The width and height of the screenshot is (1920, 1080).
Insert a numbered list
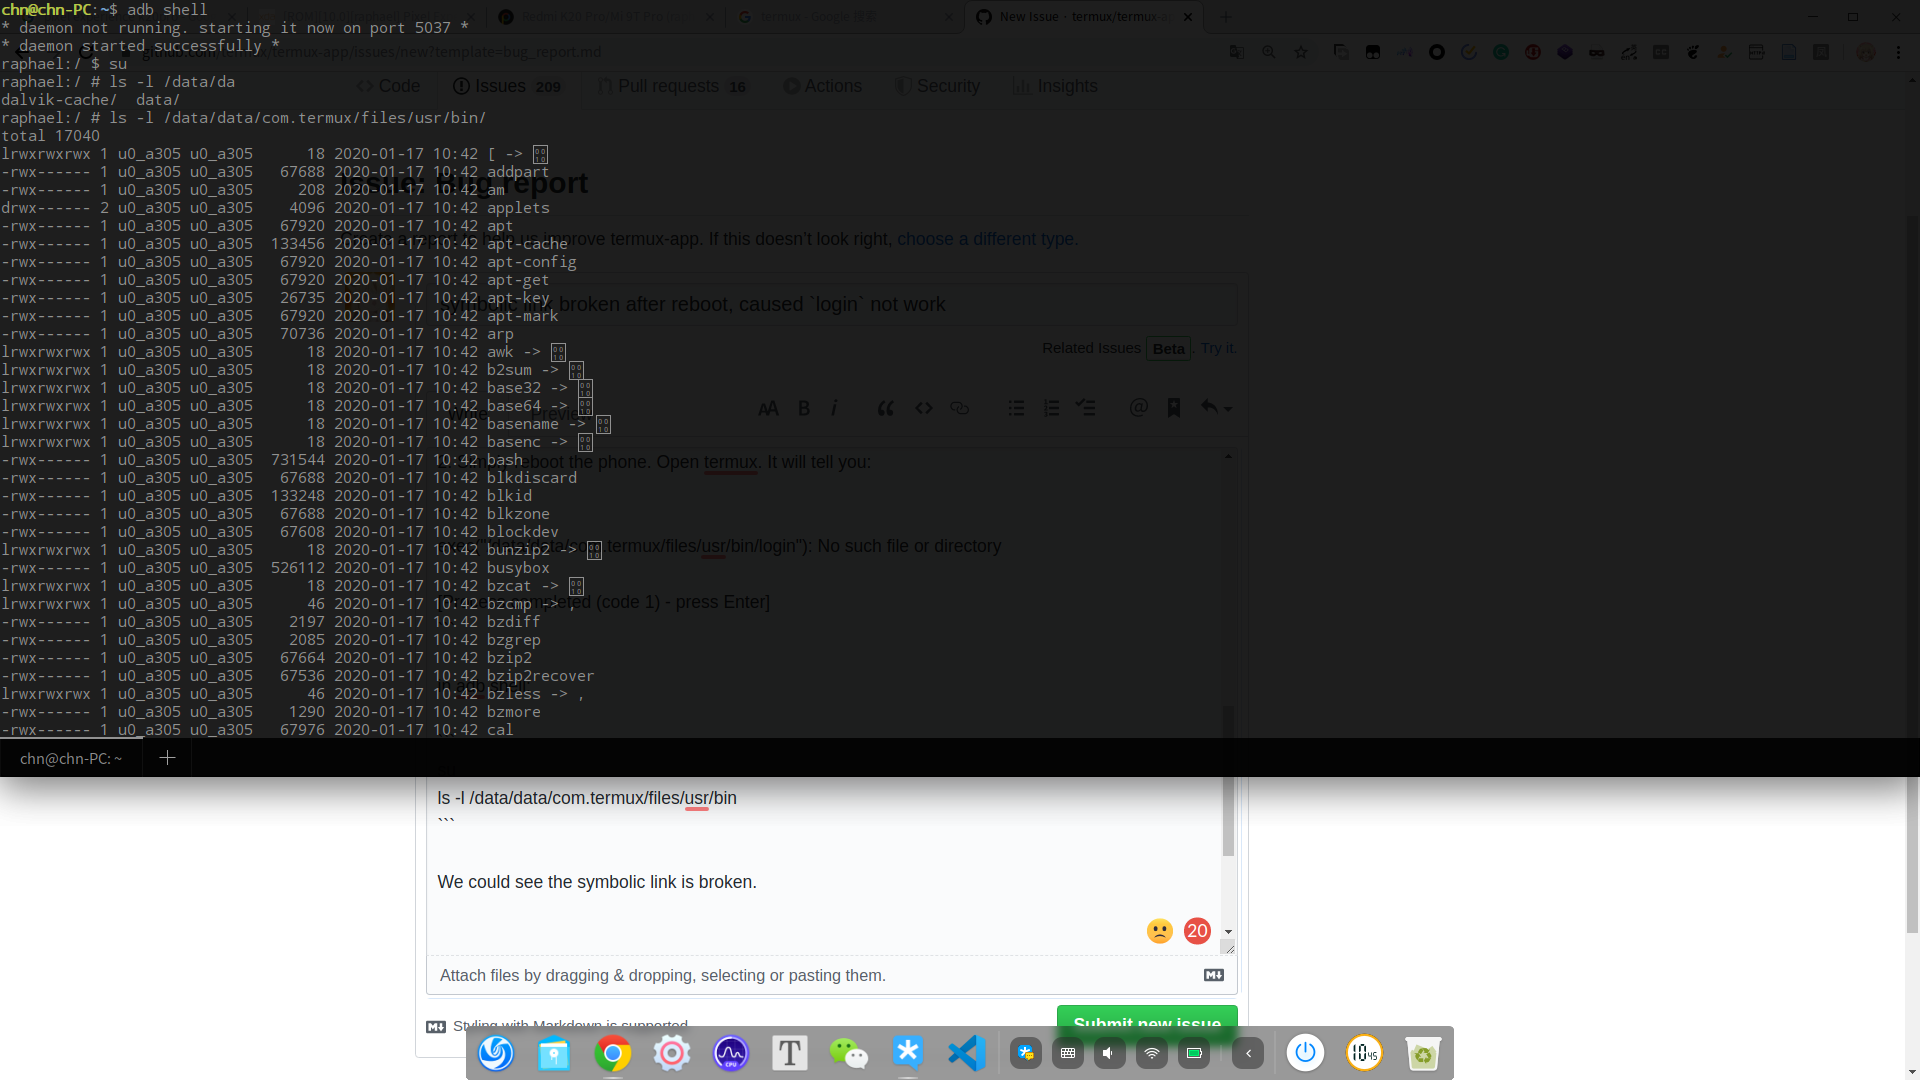1051,408
